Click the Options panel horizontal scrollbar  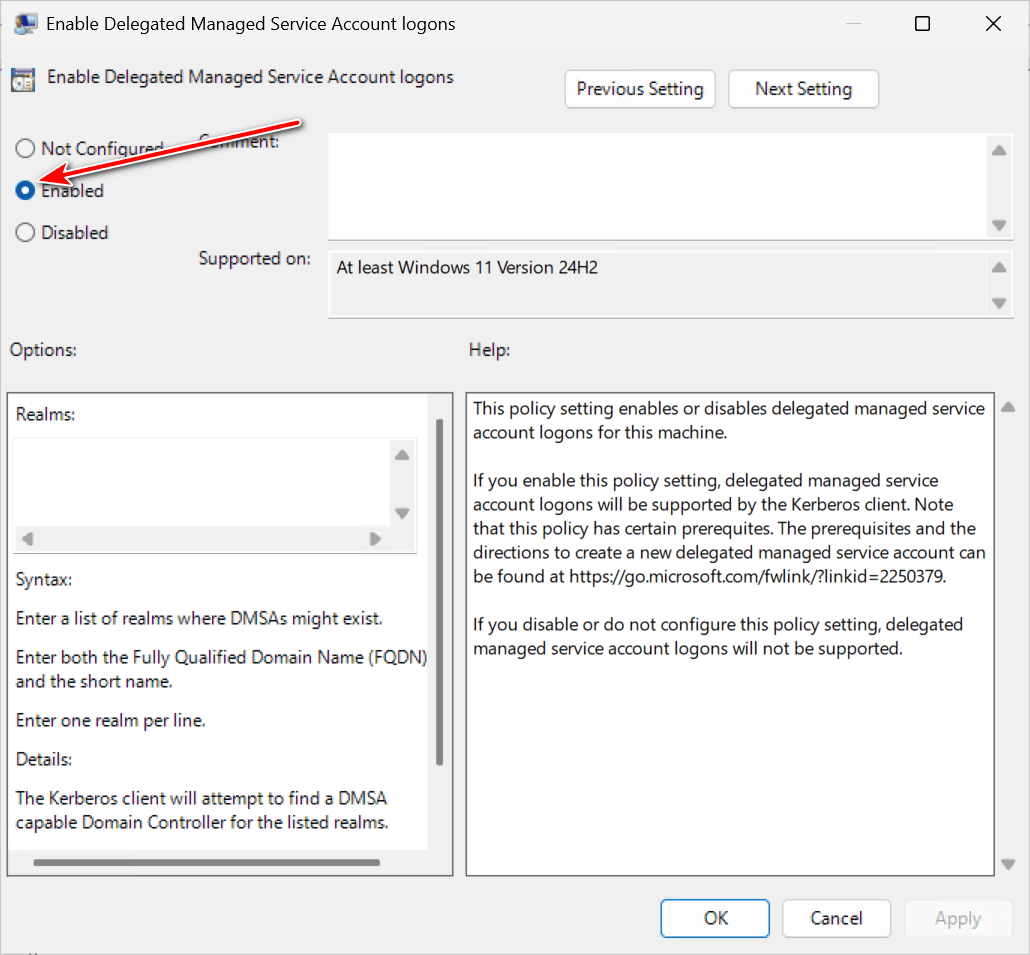[206, 862]
